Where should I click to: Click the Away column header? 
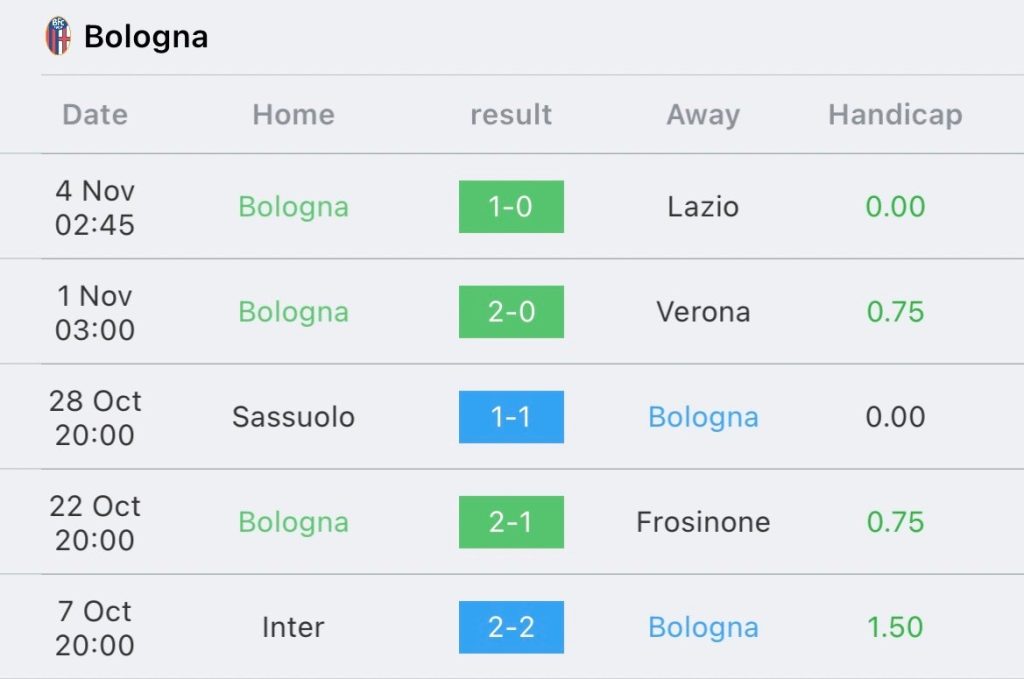coord(703,116)
